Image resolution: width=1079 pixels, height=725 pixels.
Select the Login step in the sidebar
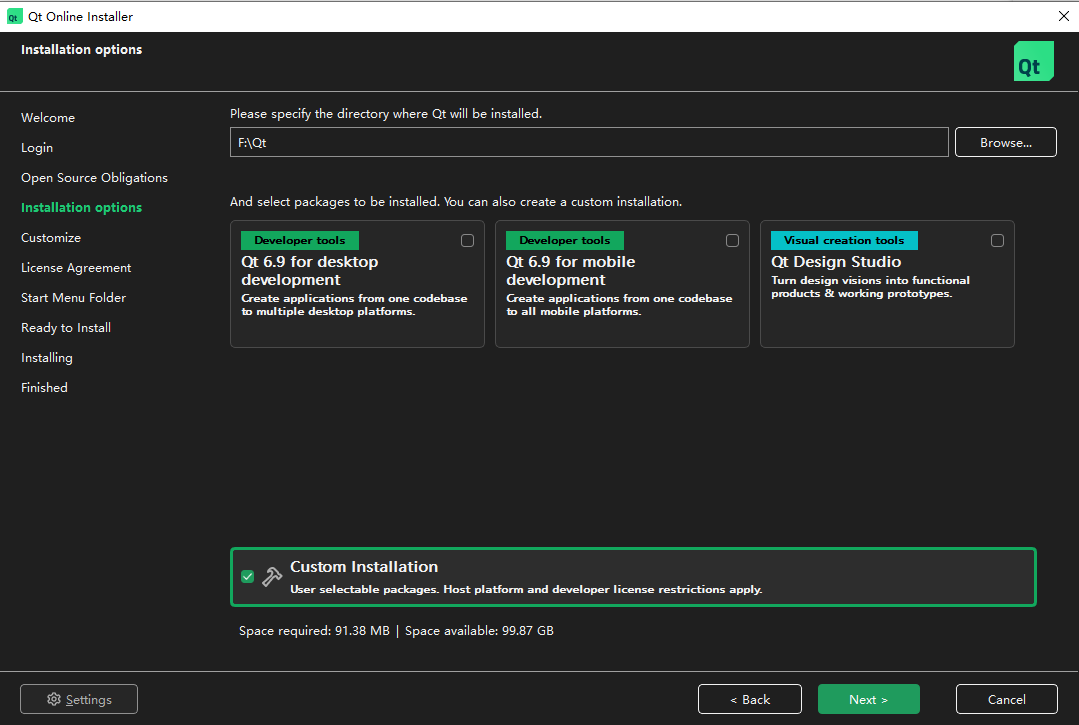37,148
